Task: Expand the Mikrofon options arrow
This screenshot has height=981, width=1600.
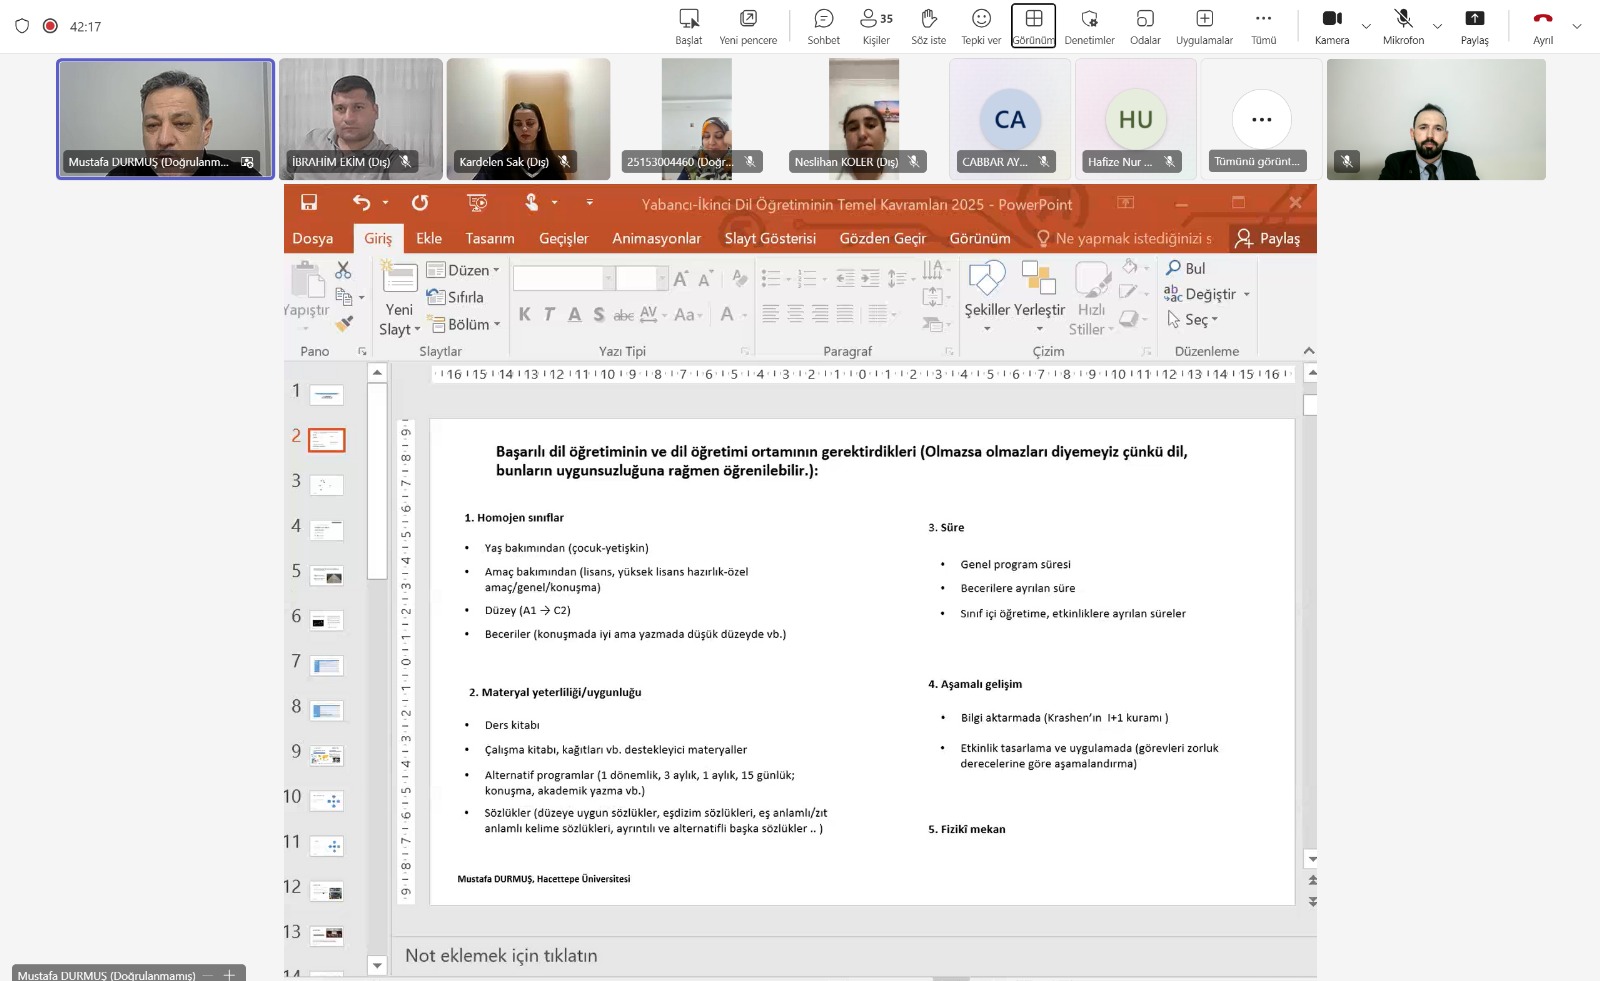Action: pyautogui.click(x=1437, y=27)
